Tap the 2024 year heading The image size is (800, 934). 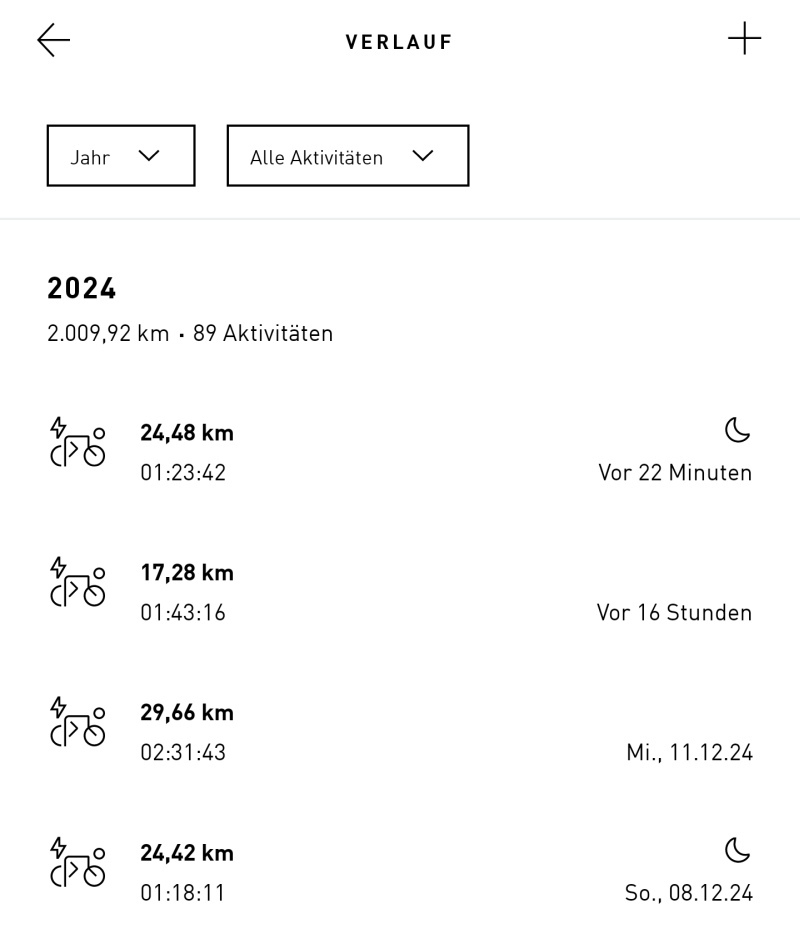tap(82, 289)
